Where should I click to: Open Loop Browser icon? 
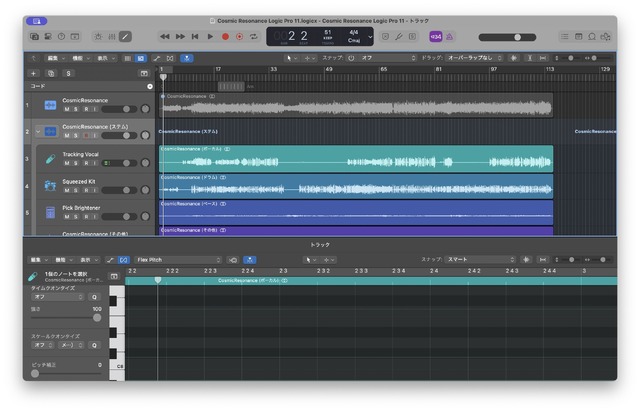[592, 37]
